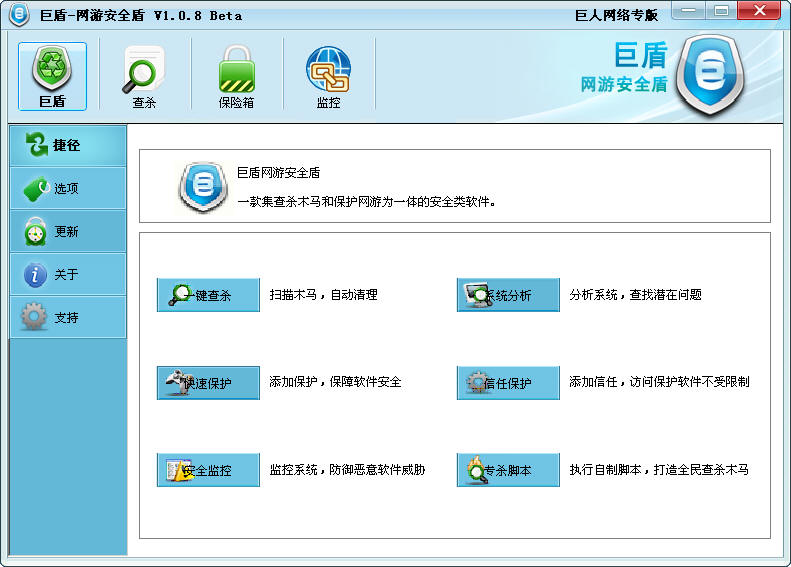Click text 执行自制脚本，打造全民查杀木马
This screenshot has height=567, width=791.
[659, 470]
